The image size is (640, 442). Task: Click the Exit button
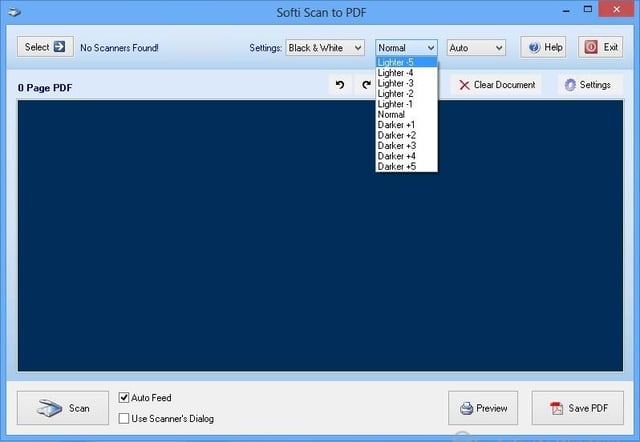tap(600, 47)
